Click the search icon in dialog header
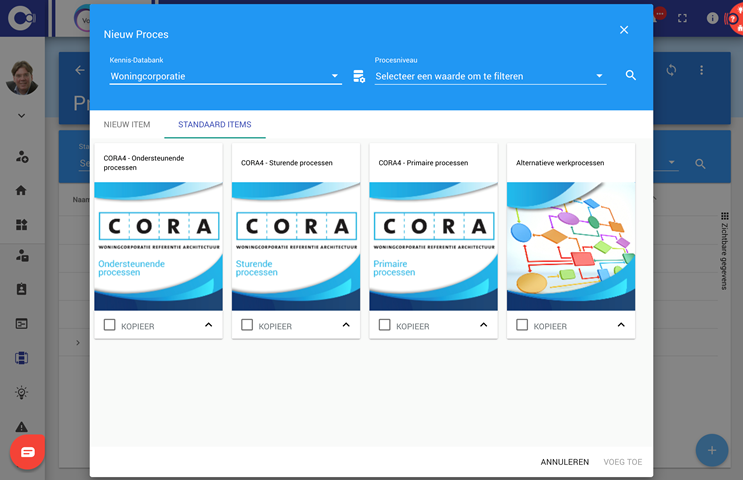This screenshot has height=480, width=743. (x=630, y=75)
